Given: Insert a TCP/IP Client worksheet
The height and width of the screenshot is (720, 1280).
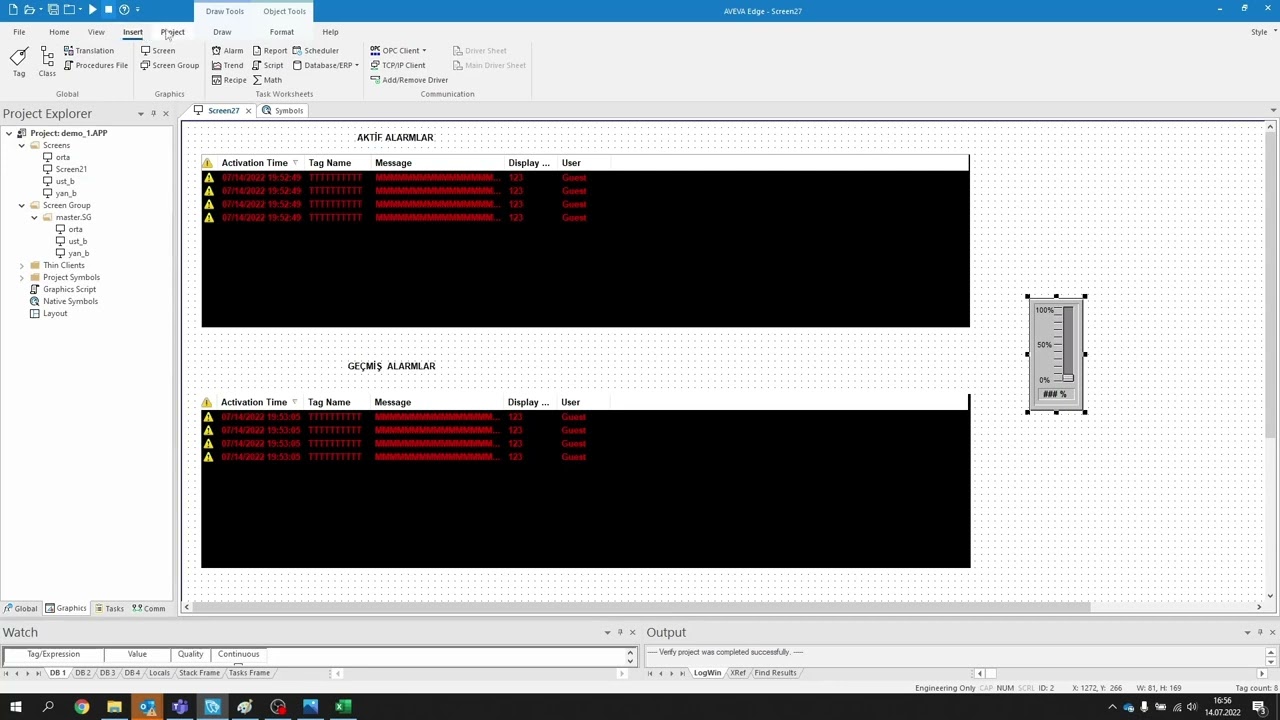Looking at the screenshot, I should (x=398, y=65).
